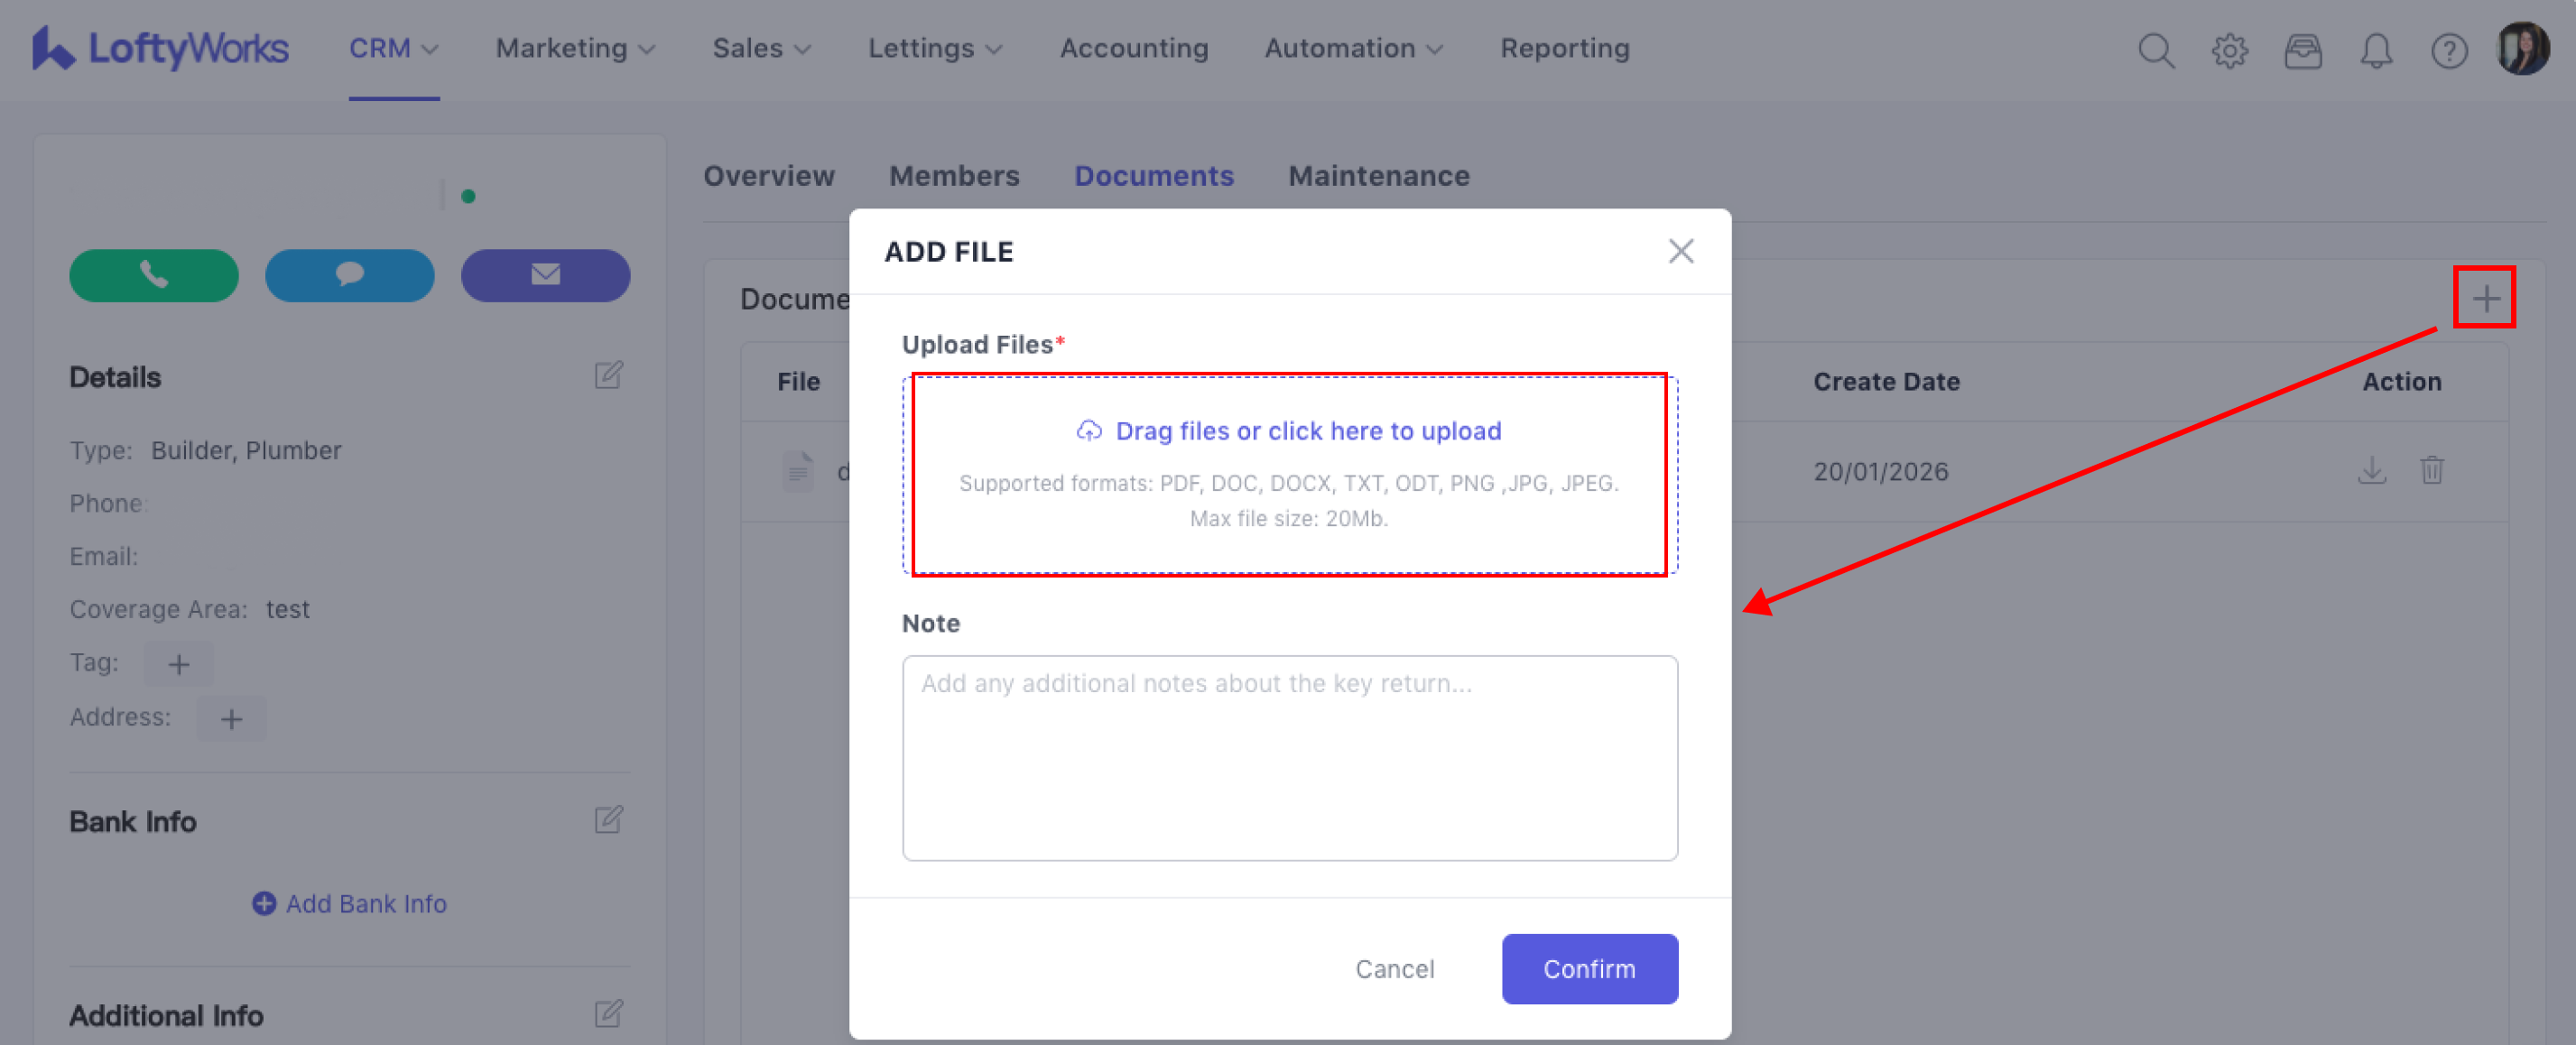Switch to the Maintenance tab
The image size is (2576, 1045).
click(1378, 176)
